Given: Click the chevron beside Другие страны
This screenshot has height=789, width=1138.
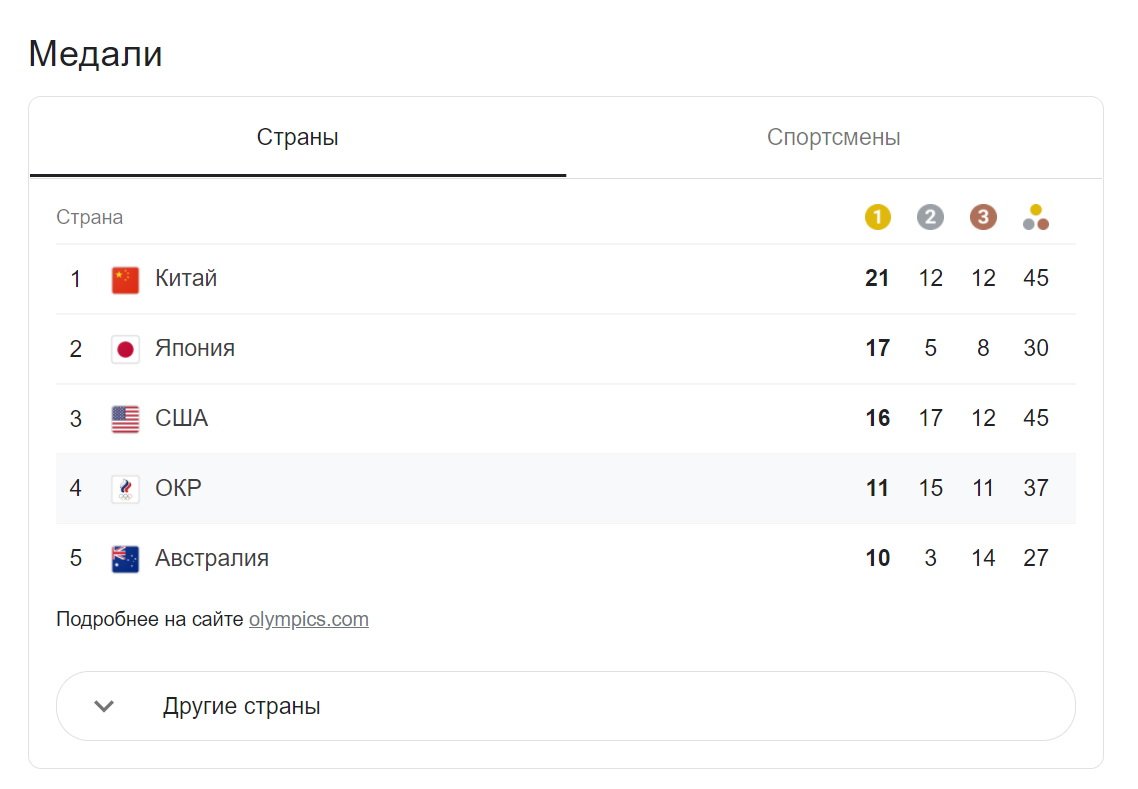Looking at the screenshot, I should 104,706.
